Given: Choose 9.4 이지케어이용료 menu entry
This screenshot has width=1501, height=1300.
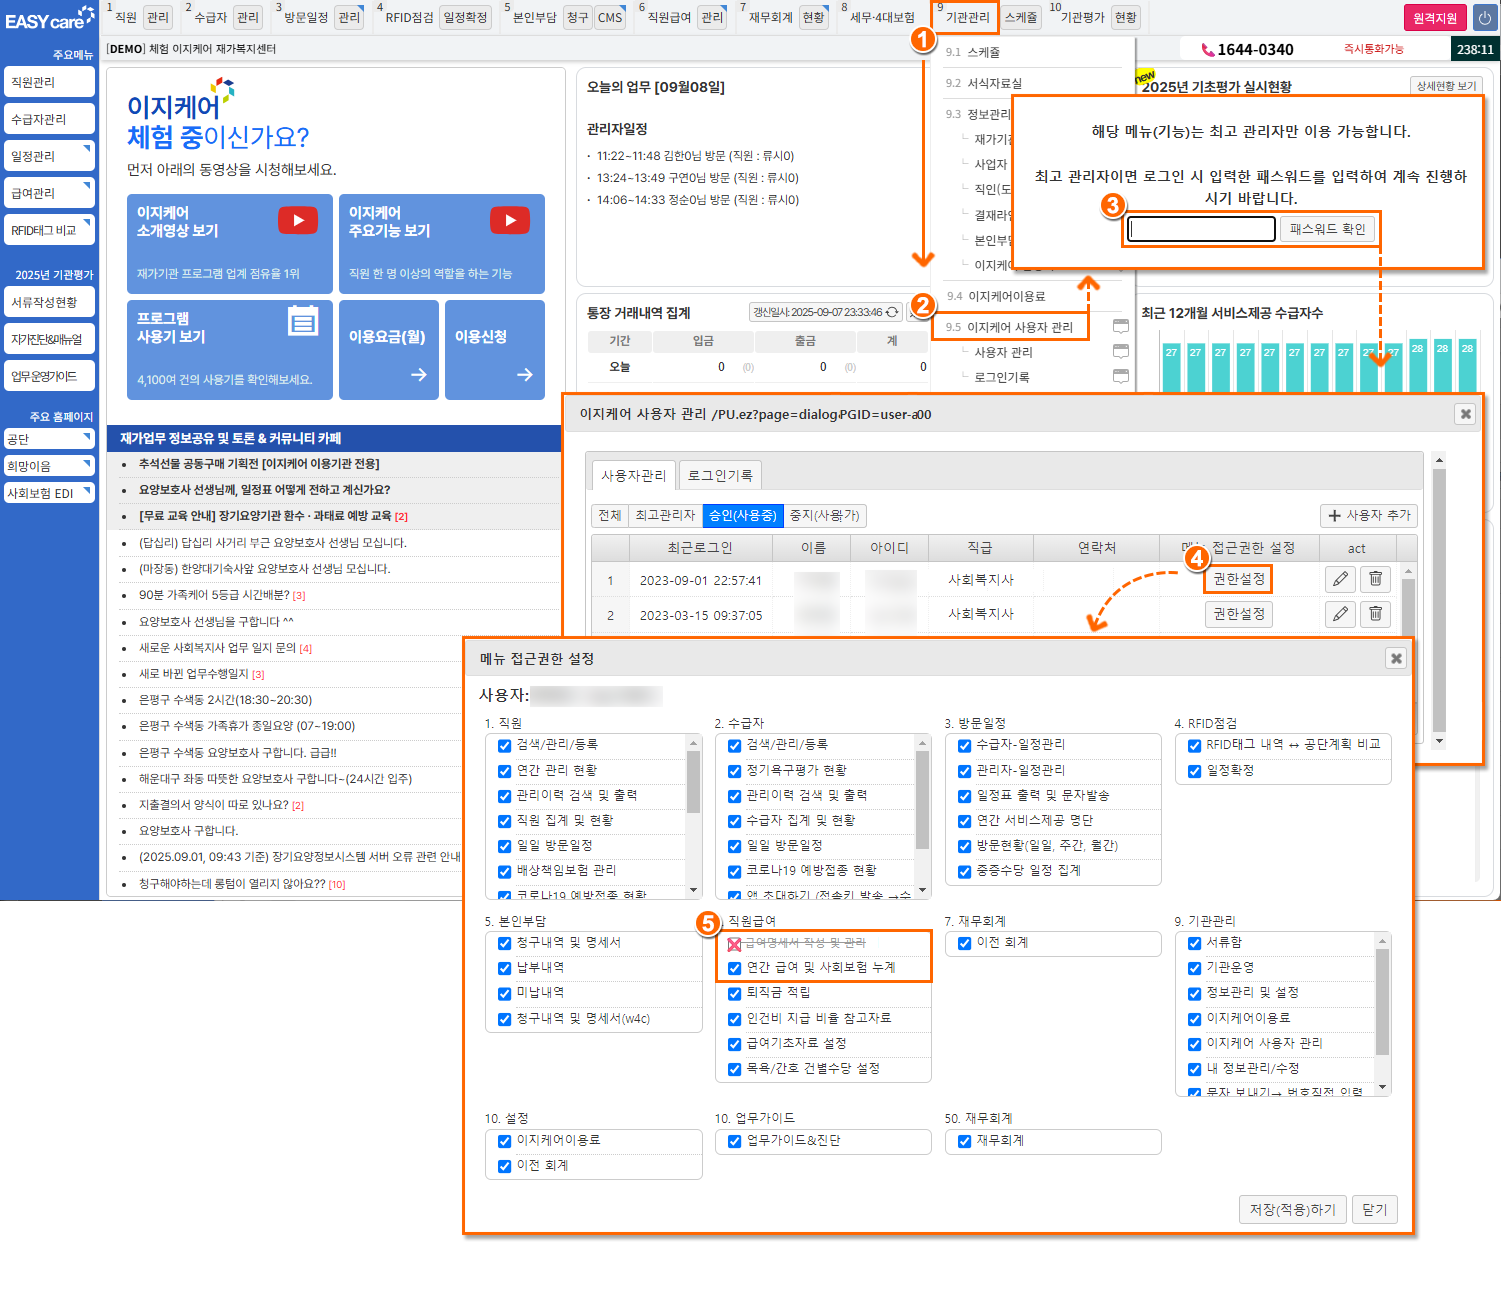Looking at the screenshot, I should pyautogui.click(x=996, y=296).
